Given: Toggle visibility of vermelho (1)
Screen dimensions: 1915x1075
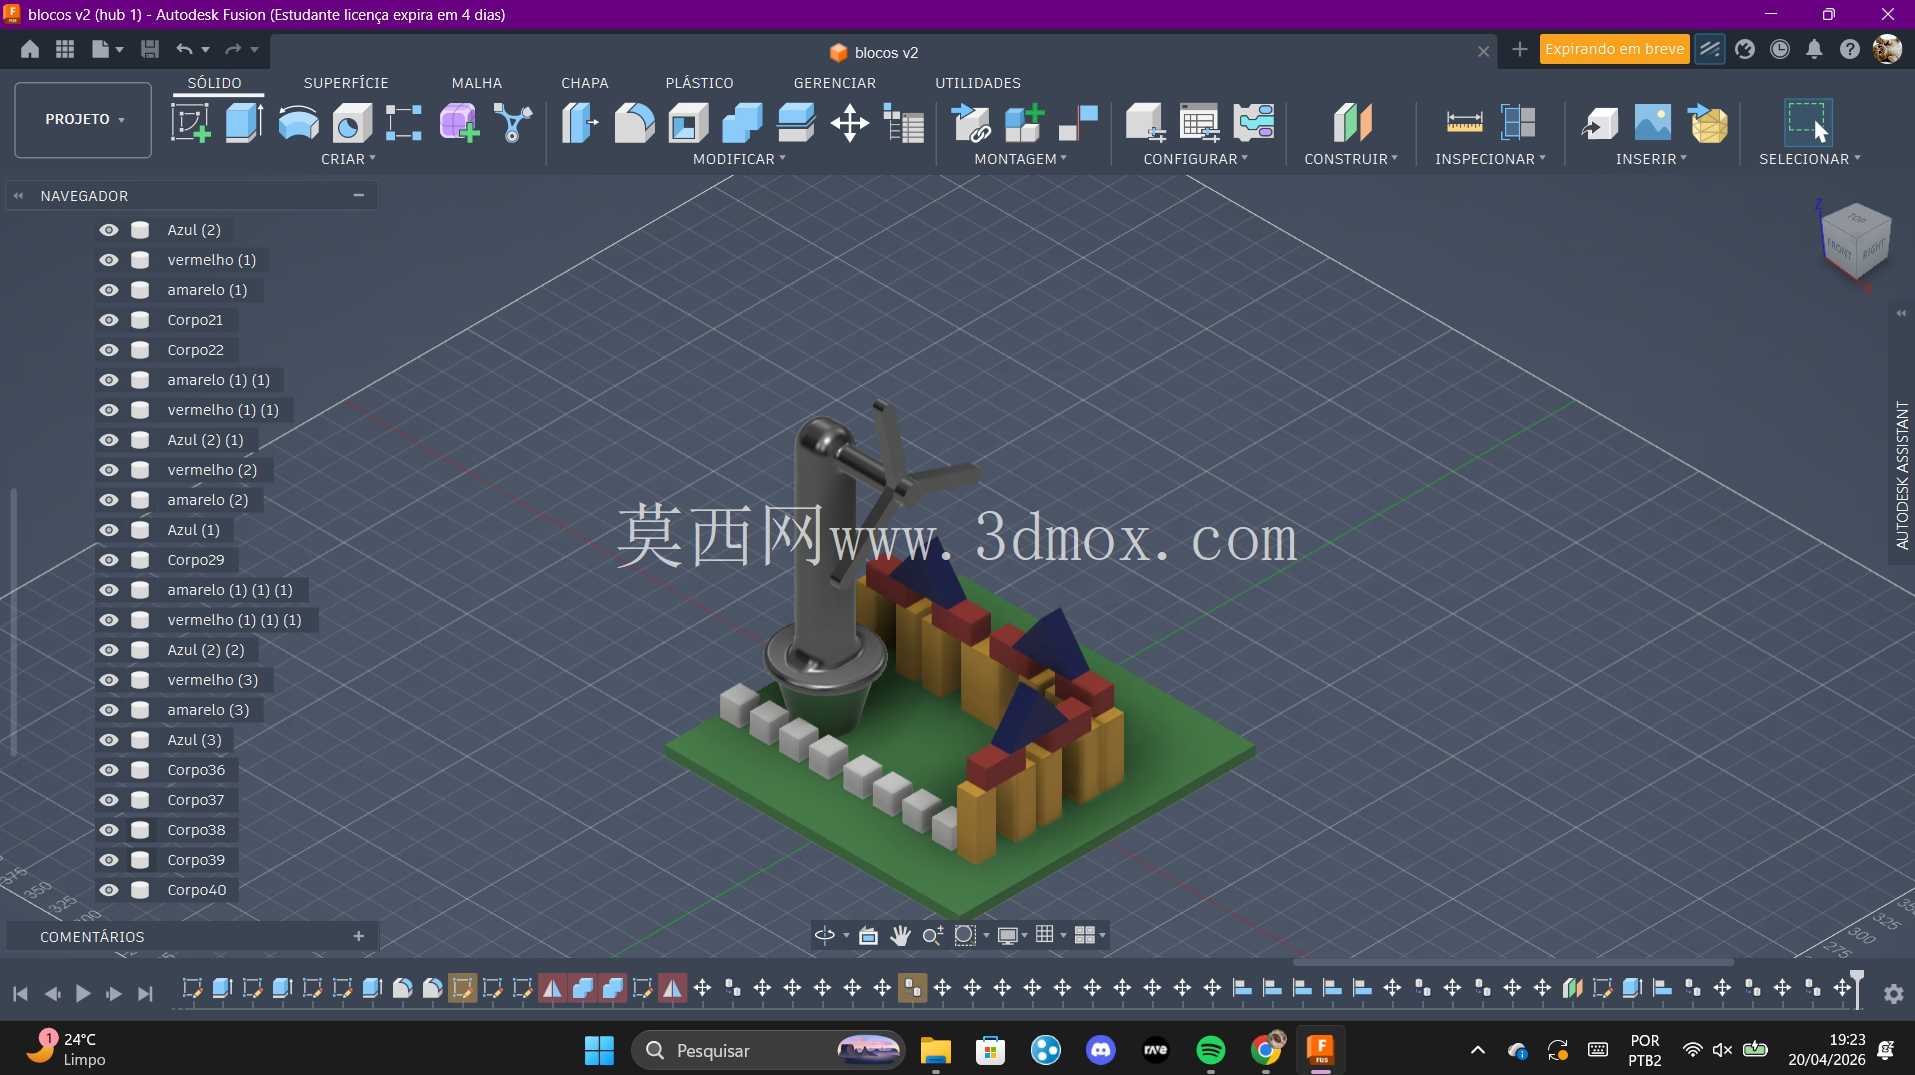Looking at the screenshot, I should (109, 260).
